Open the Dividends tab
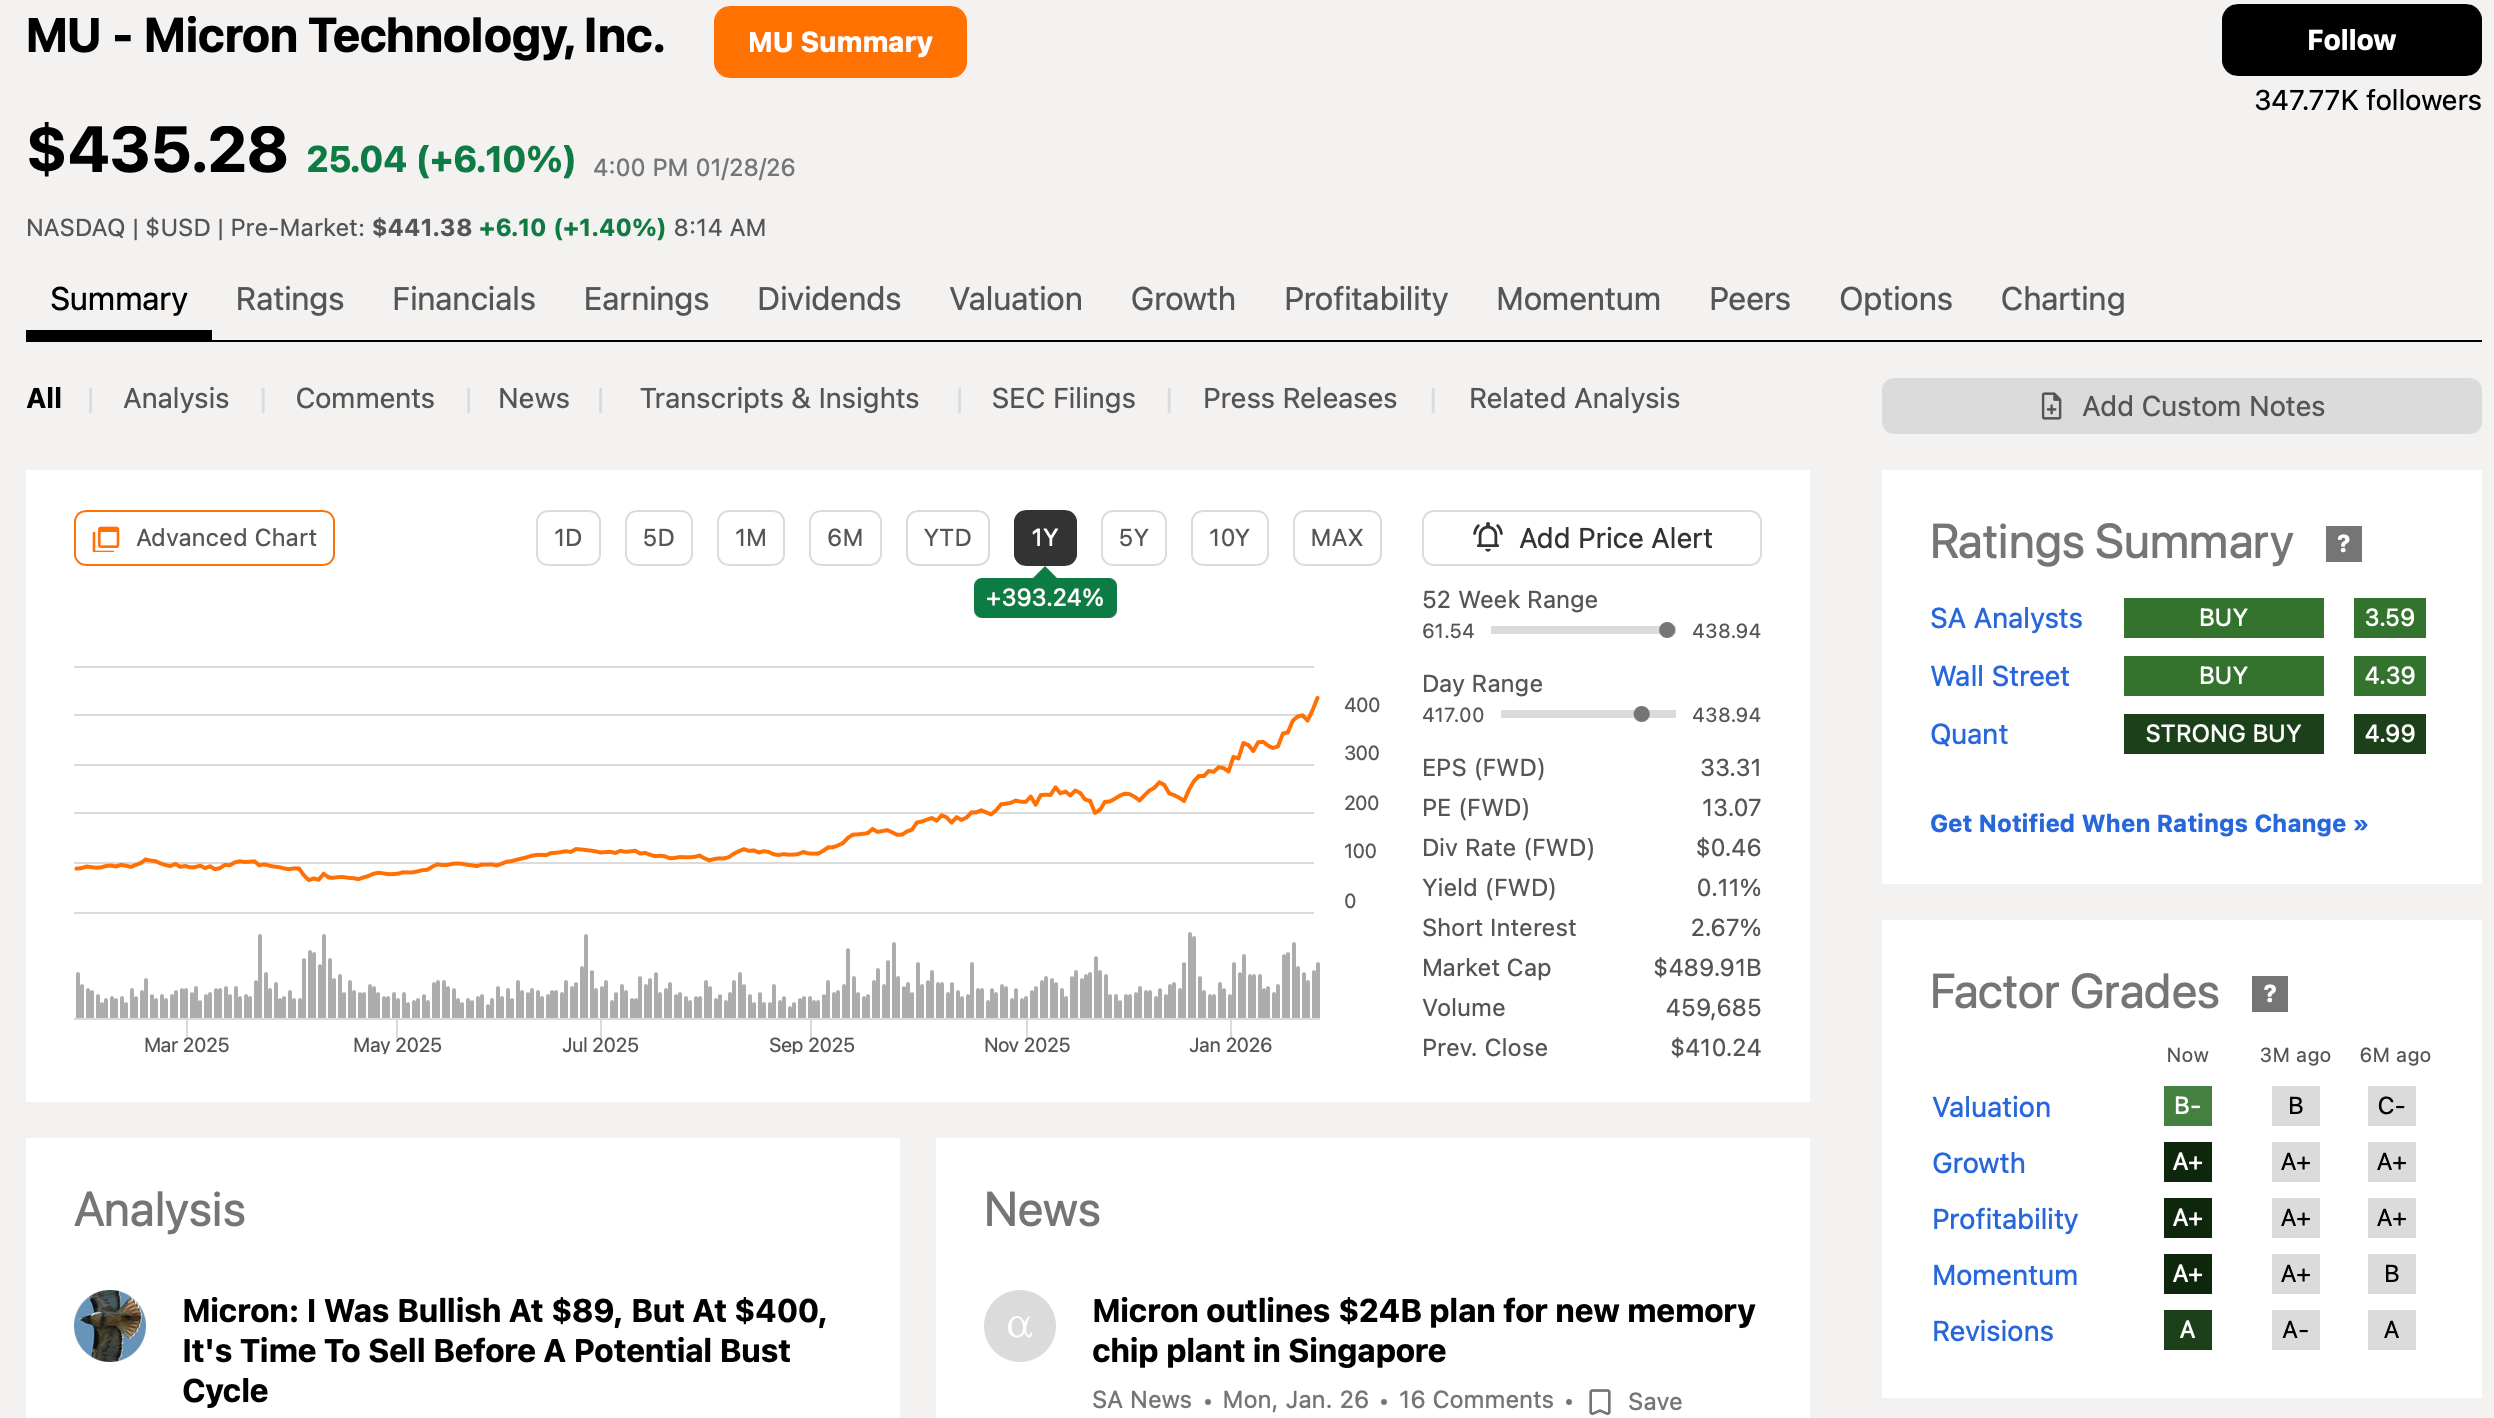This screenshot has width=2494, height=1418. [x=828, y=299]
